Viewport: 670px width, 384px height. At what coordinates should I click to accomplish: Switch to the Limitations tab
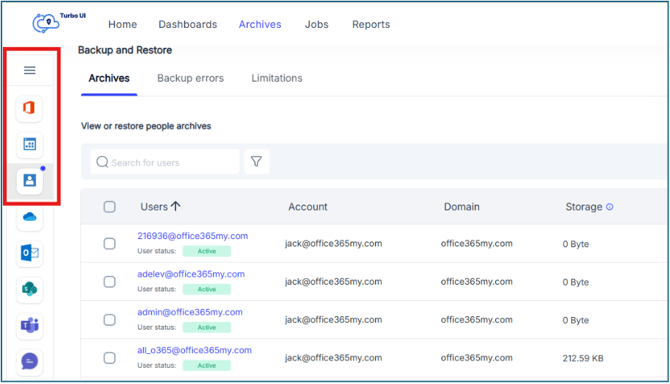277,78
